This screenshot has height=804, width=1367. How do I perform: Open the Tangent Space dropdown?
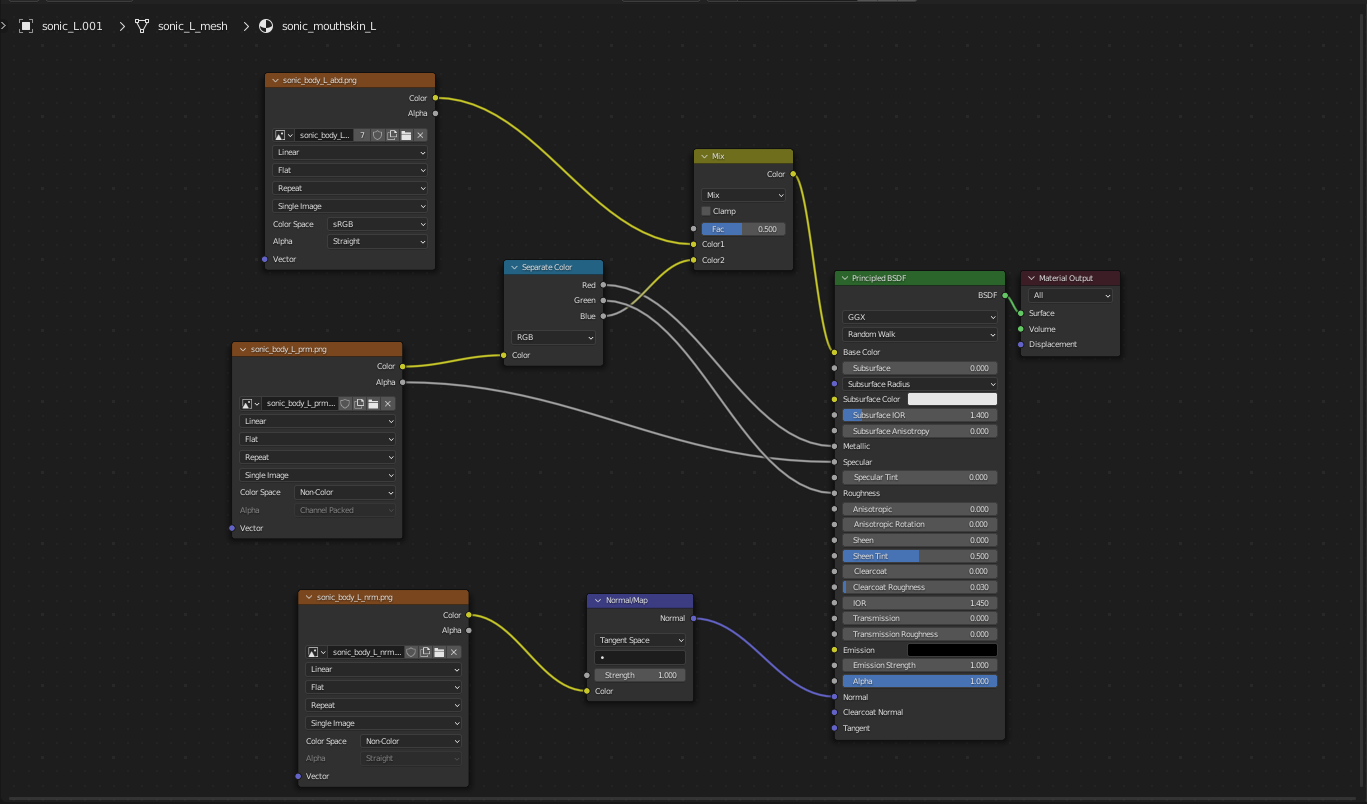coord(640,640)
